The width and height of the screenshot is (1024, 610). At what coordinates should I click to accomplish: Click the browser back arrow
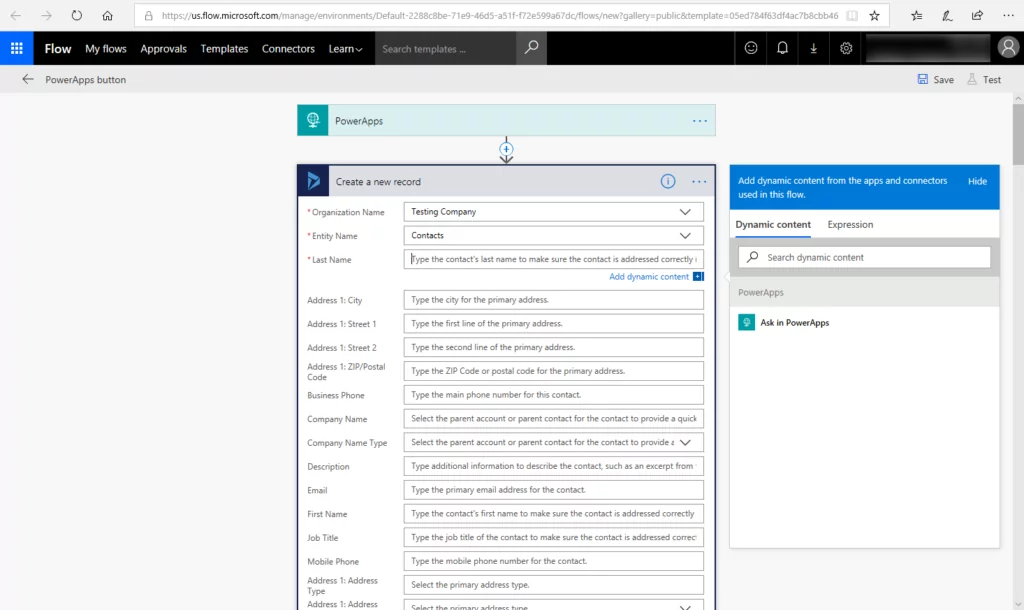(16, 16)
